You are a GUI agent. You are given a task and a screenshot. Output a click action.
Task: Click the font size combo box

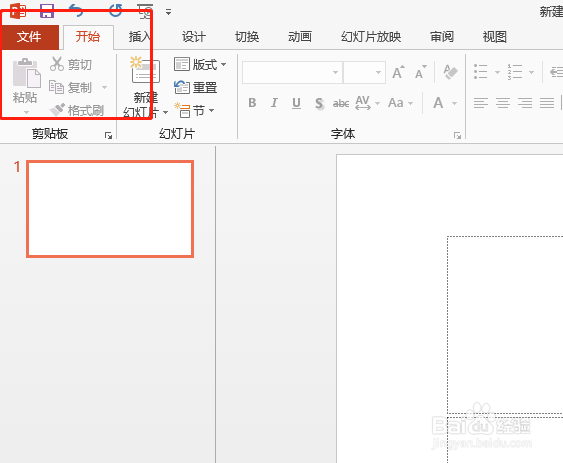coord(364,72)
